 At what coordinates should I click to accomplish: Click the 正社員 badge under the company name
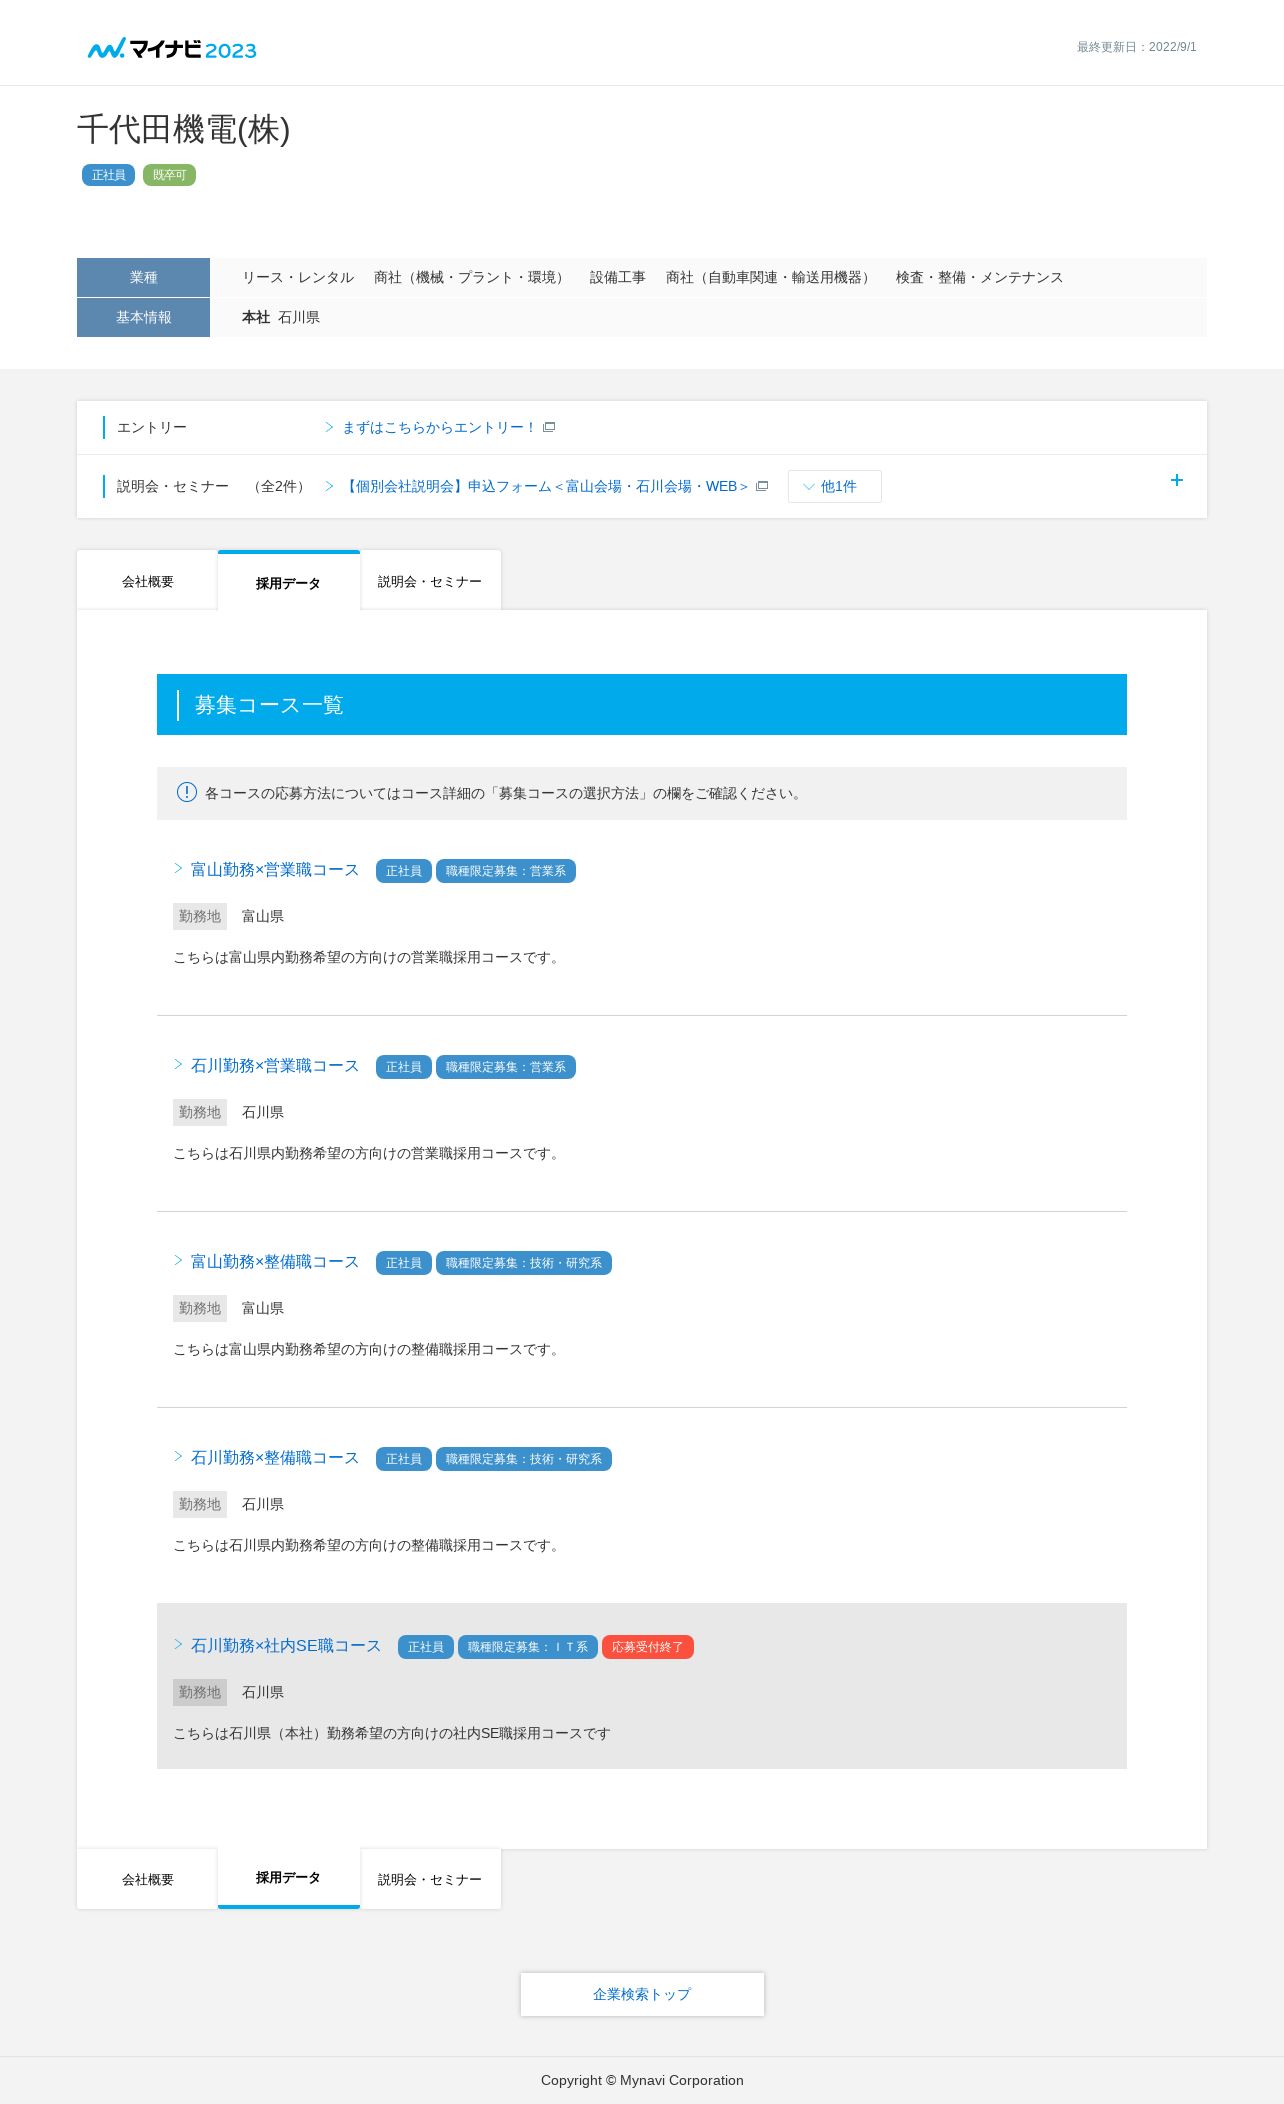pyautogui.click(x=109, y=175)
